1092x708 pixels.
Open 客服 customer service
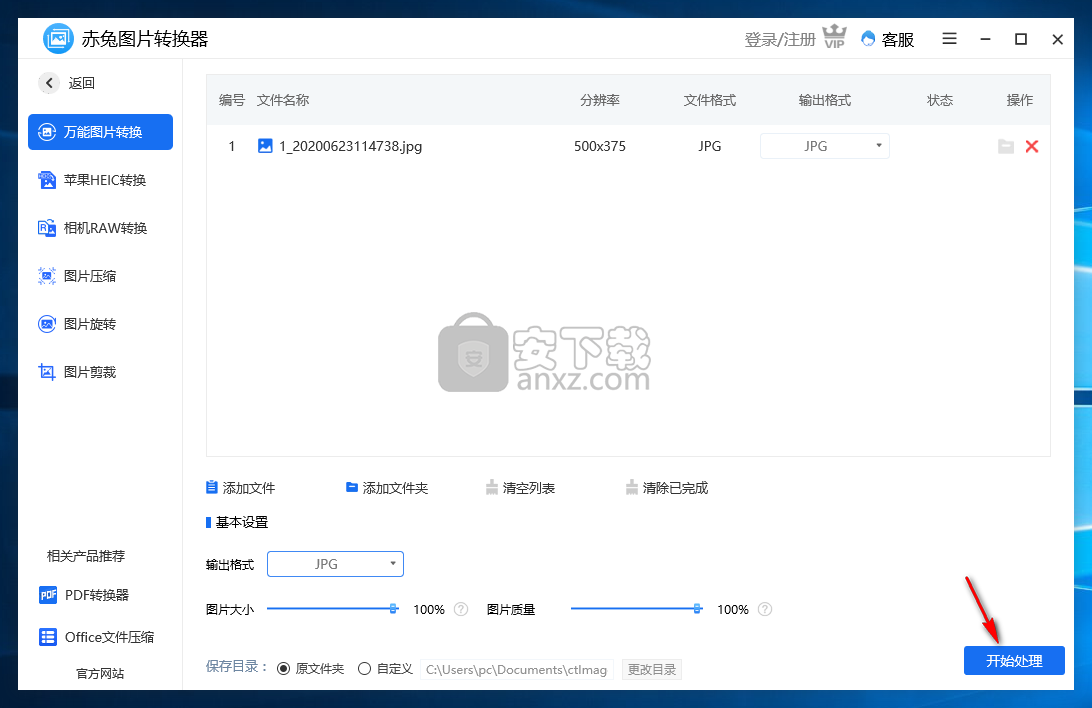coord(888,39)
